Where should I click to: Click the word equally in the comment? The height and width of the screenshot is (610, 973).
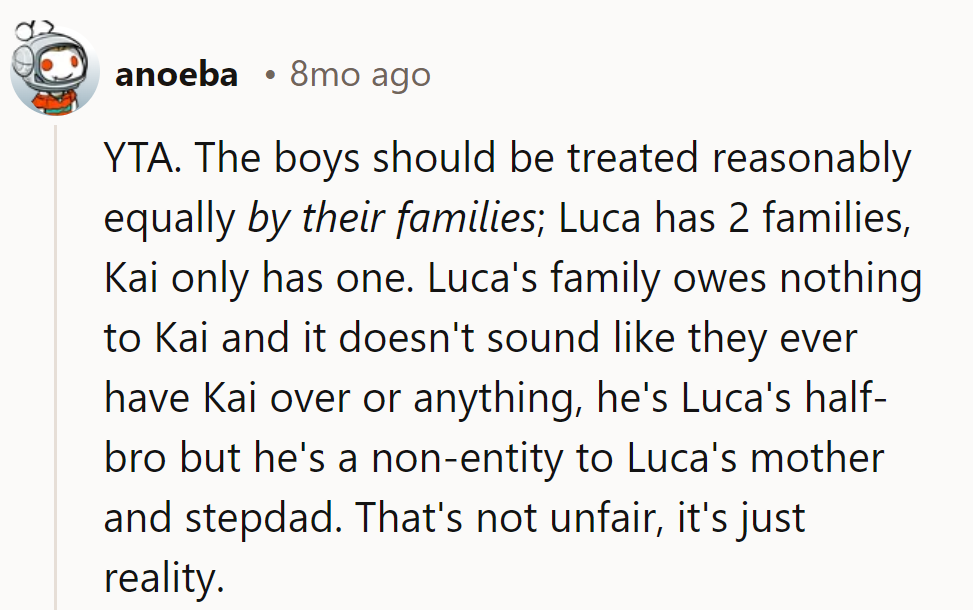[168, 220]
